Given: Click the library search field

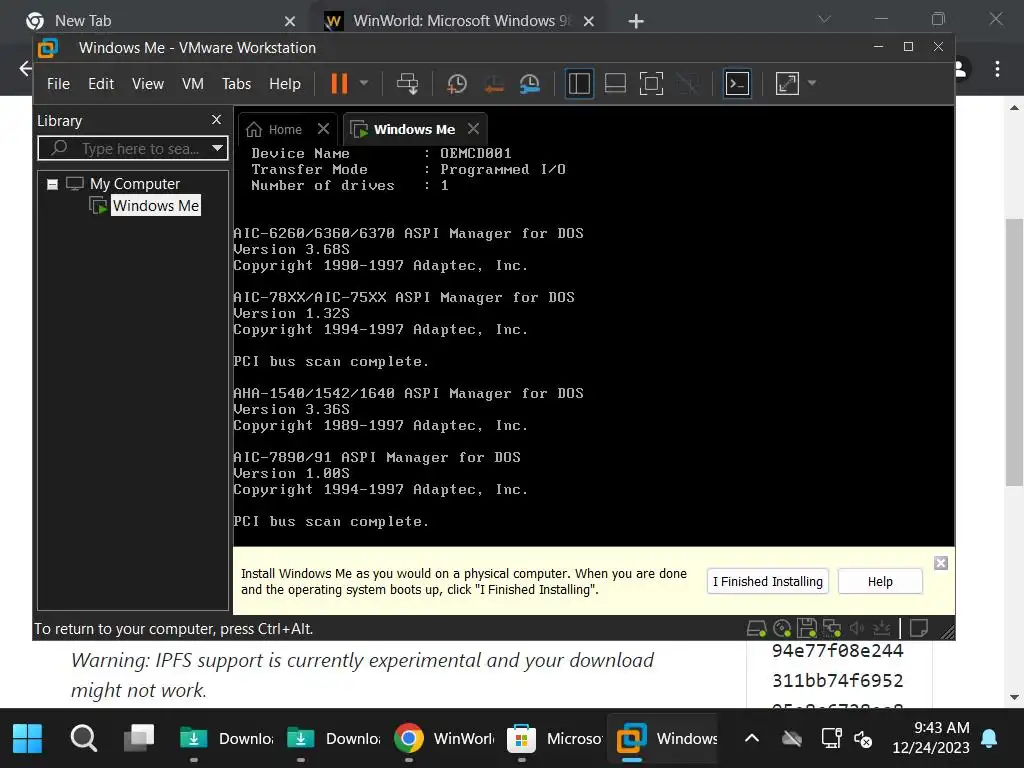Looking at the screenshot, I should pyautogui.click(x=131, y=148).
